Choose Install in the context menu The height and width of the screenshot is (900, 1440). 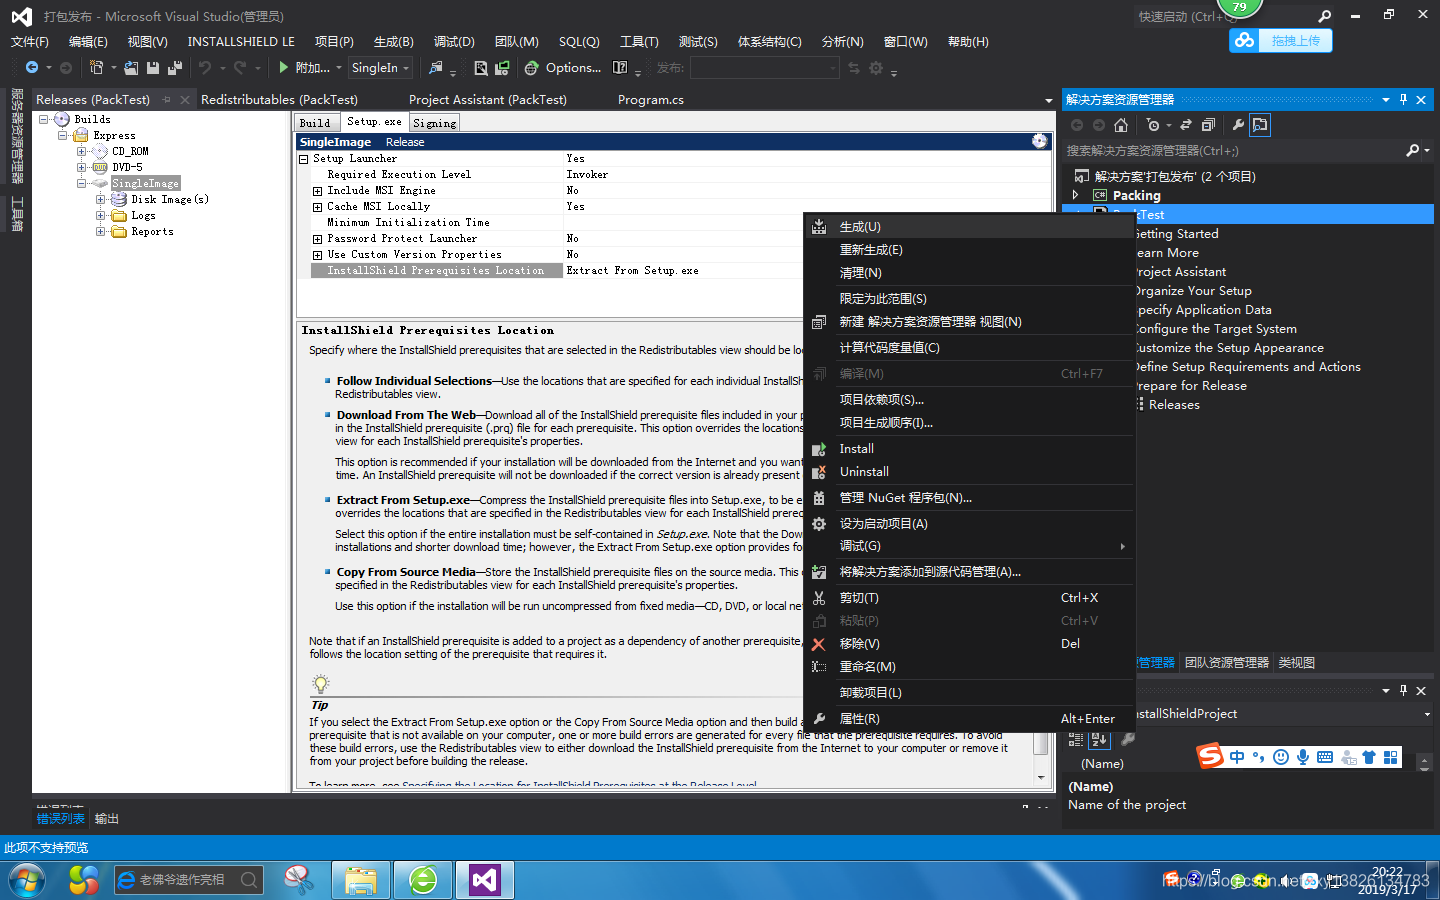pyautogui.click(x=969, y=449)
